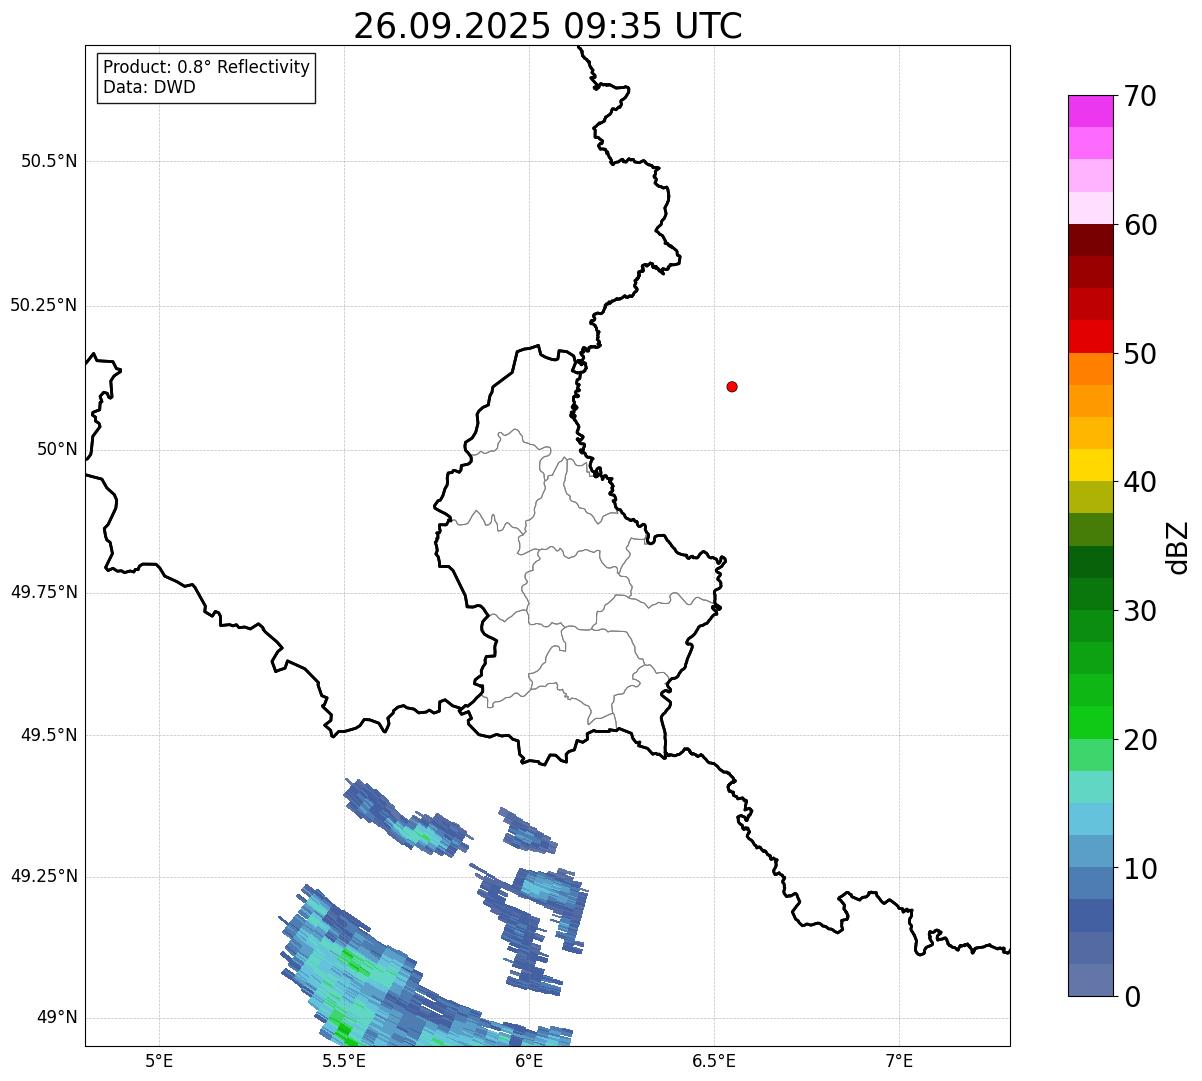Click the colorbar tick label 30

1140,611
